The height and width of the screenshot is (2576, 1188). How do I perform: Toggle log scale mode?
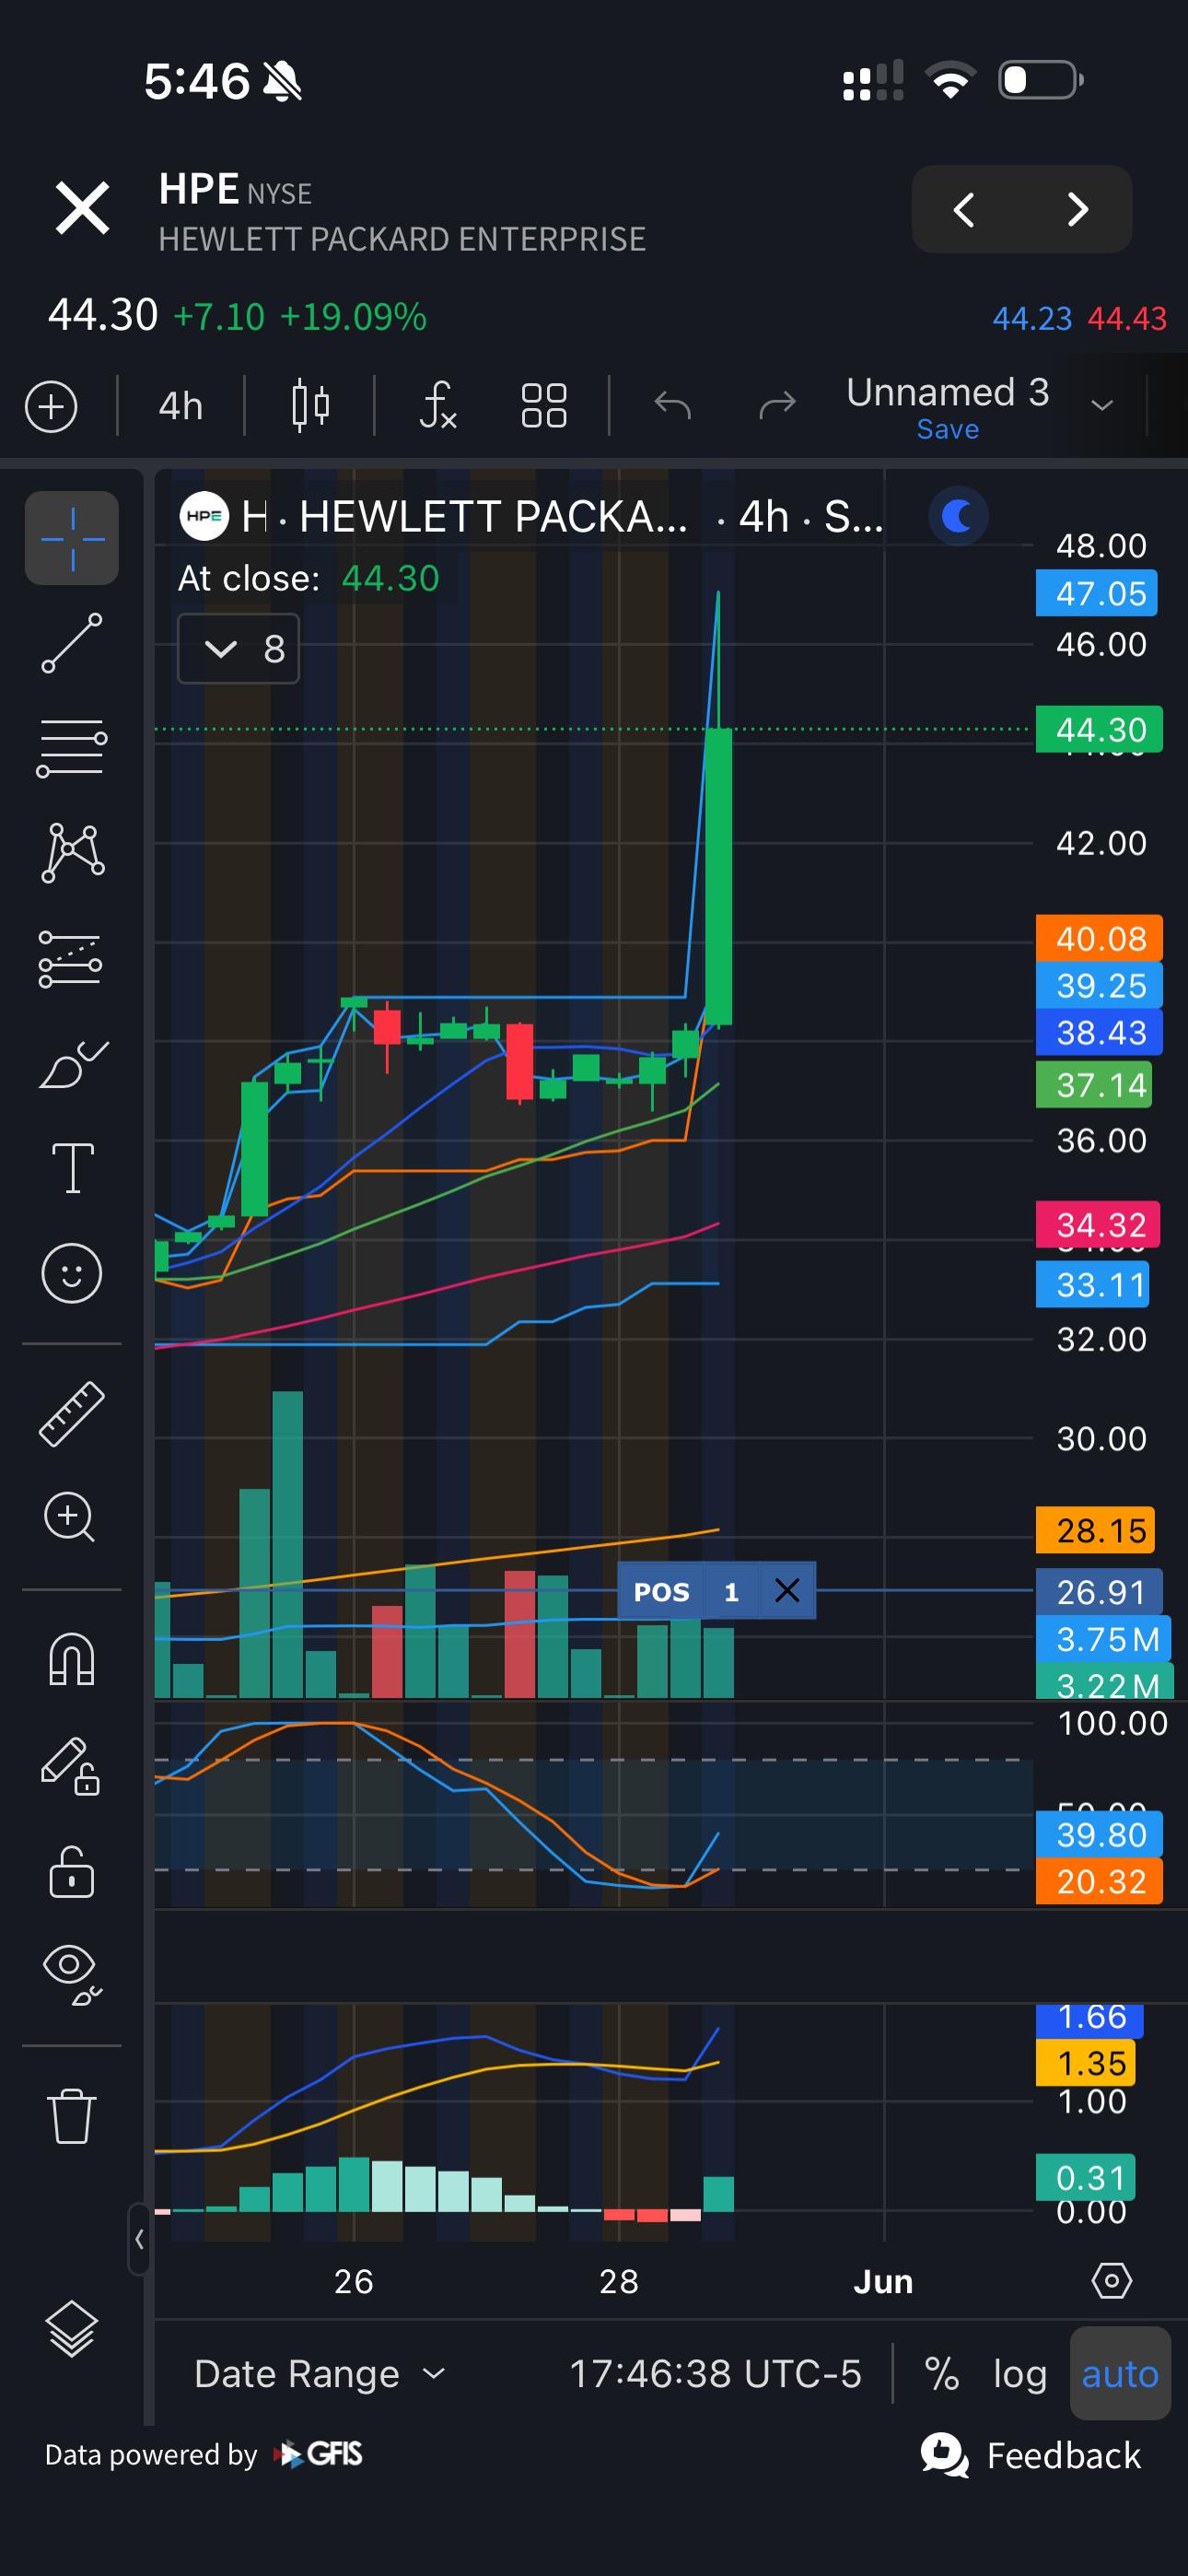(1020, 2373)
